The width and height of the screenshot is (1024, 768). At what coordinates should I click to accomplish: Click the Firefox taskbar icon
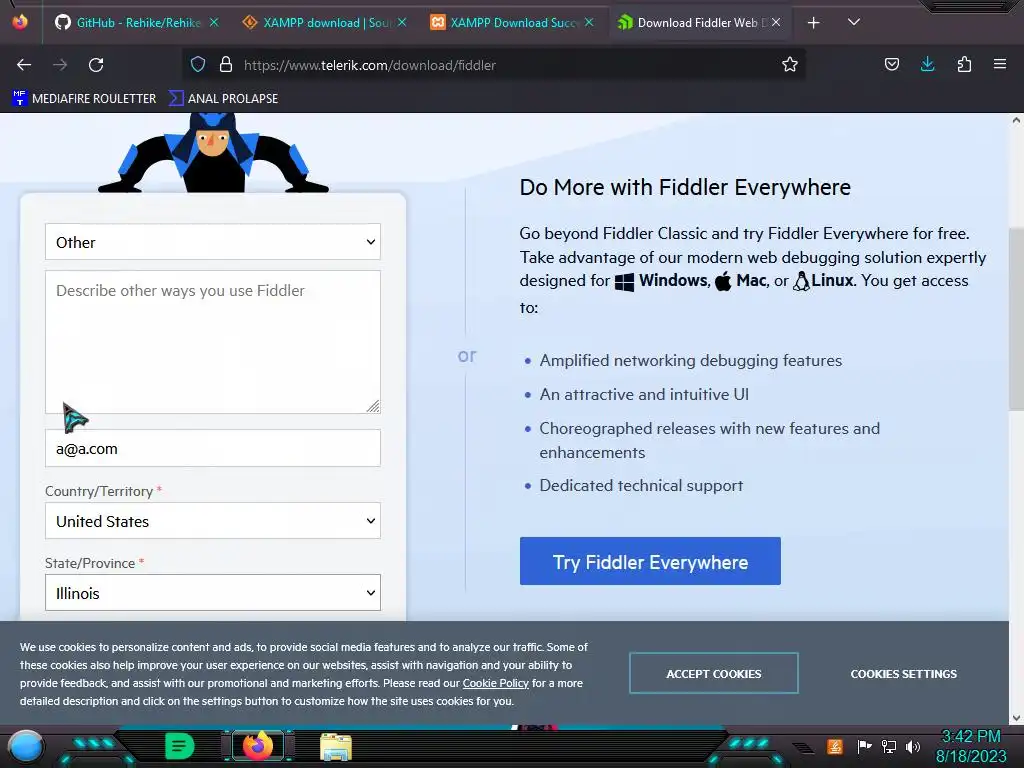[258, 746]
